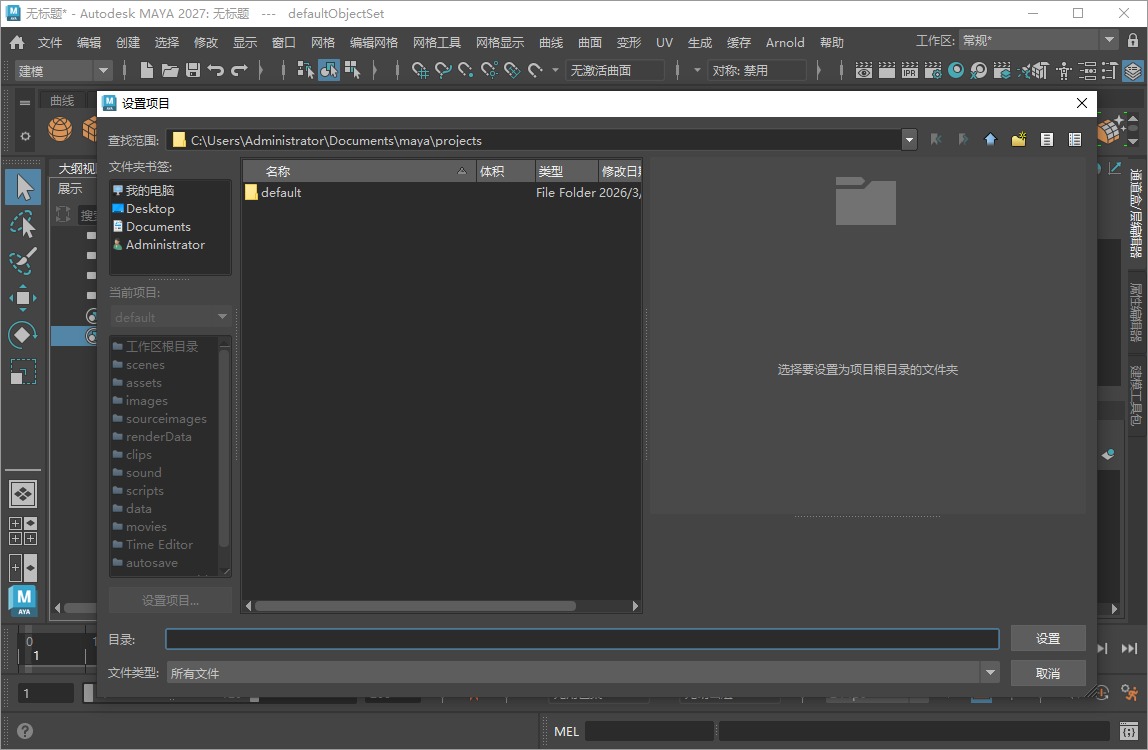The height and width of the screenshot is (750, 1148).
Task: Enable snap to curves magnet
Action: 443,70
